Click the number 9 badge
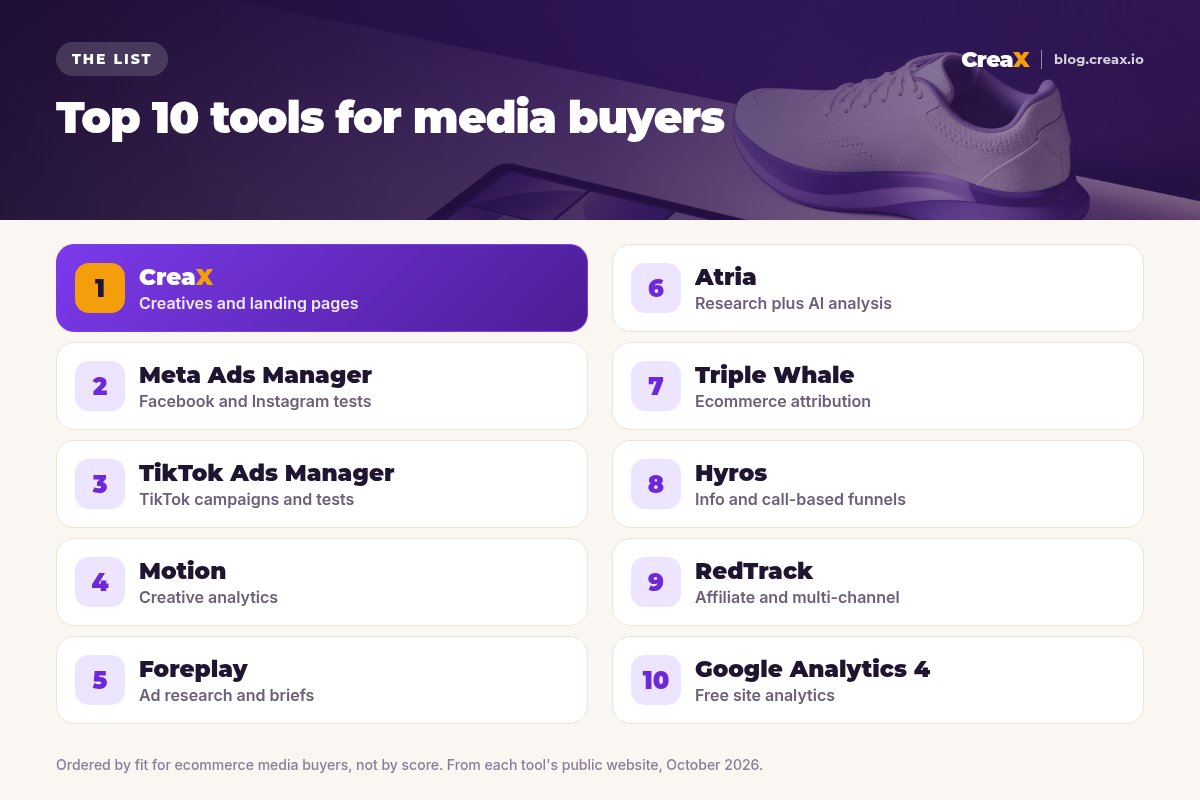The width and height of the screenshot is (1200, 800). click(x=656, y=582)
